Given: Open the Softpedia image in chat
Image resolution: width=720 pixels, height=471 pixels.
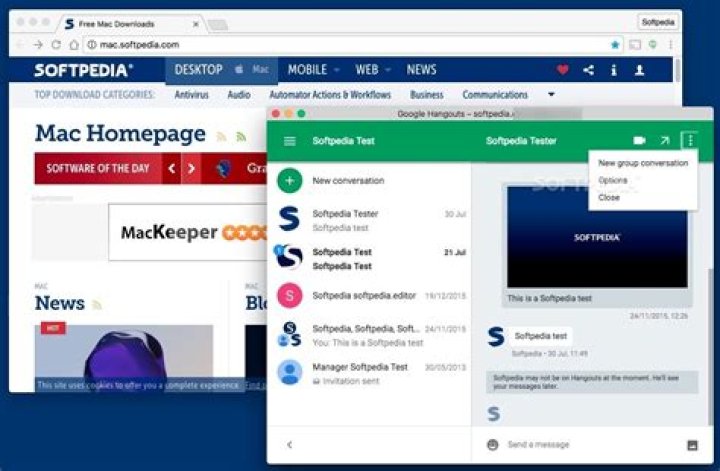Looking at the screenshot, I should click(597, 237).
